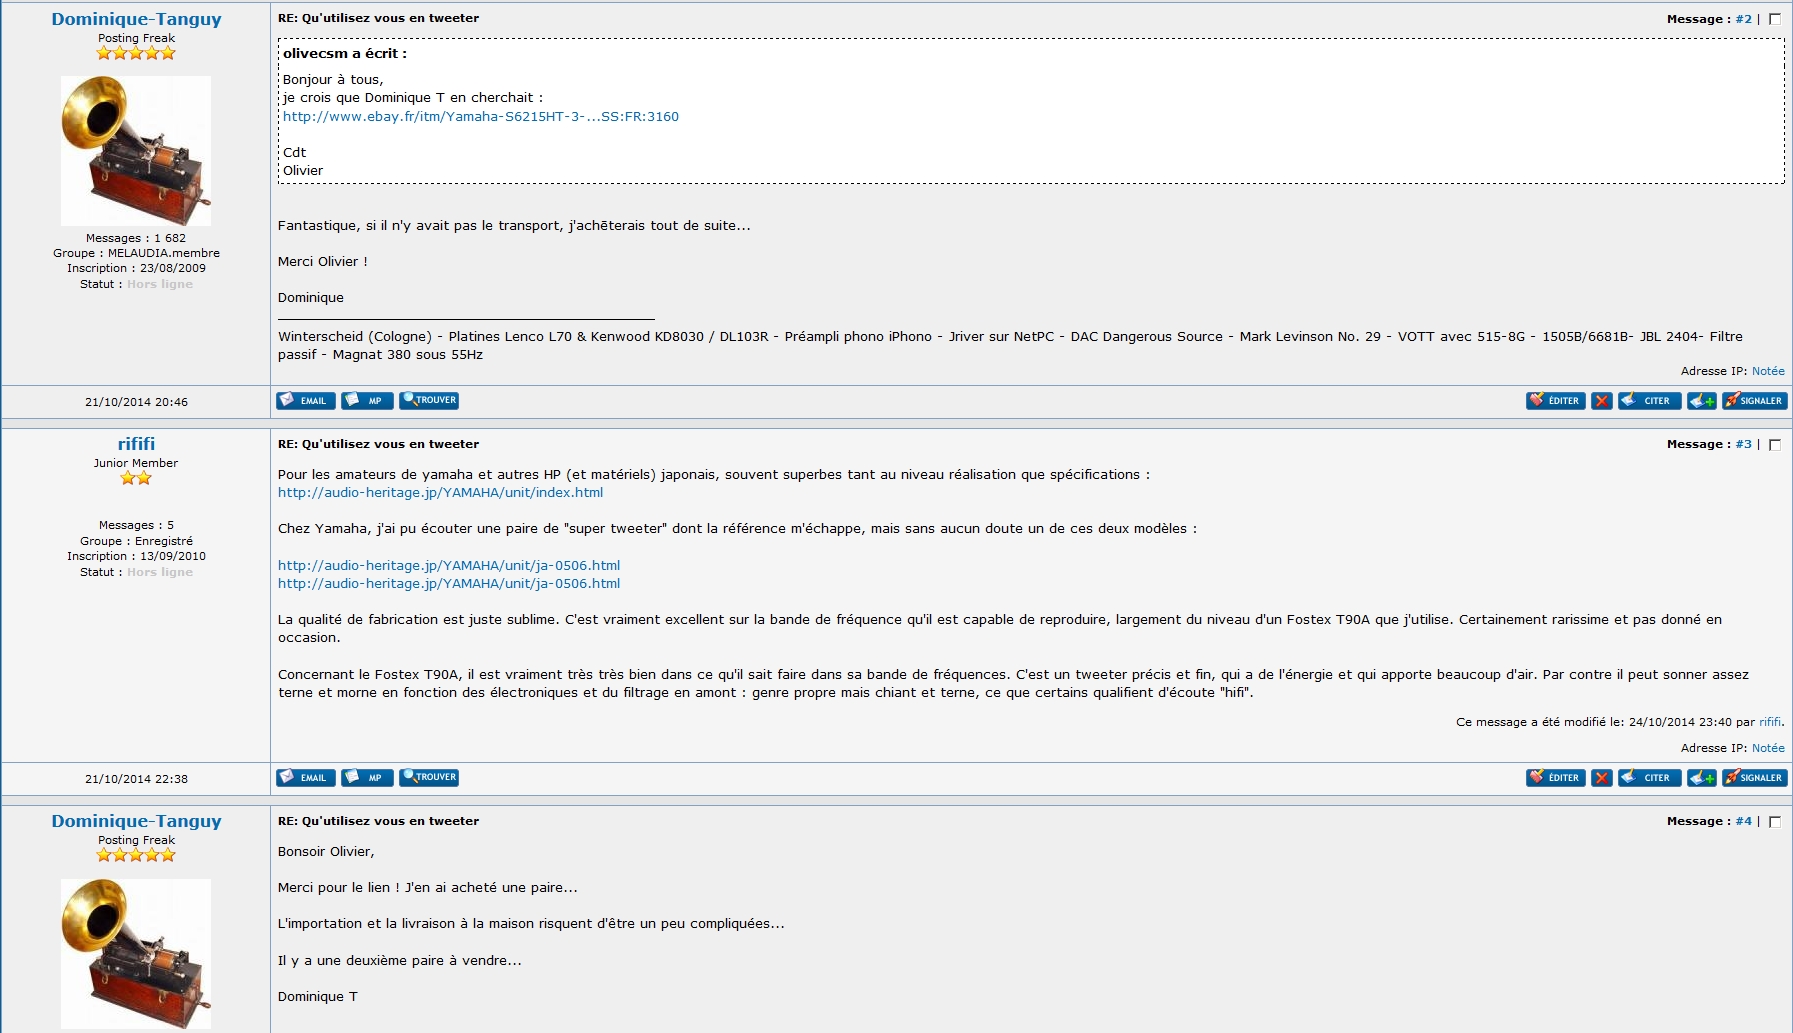1793x1033 pixels.
Task: Open the ebay Yamaha S6215HT link
Action: point(480,116)
